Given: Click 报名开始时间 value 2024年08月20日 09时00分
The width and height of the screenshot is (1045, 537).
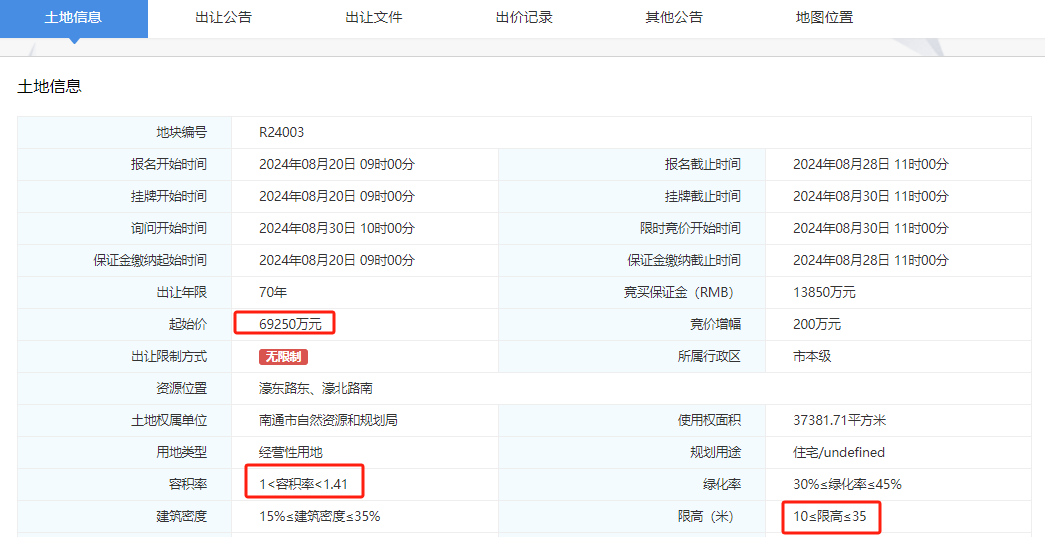Looking at the screenshot, I should pos(337,165).
